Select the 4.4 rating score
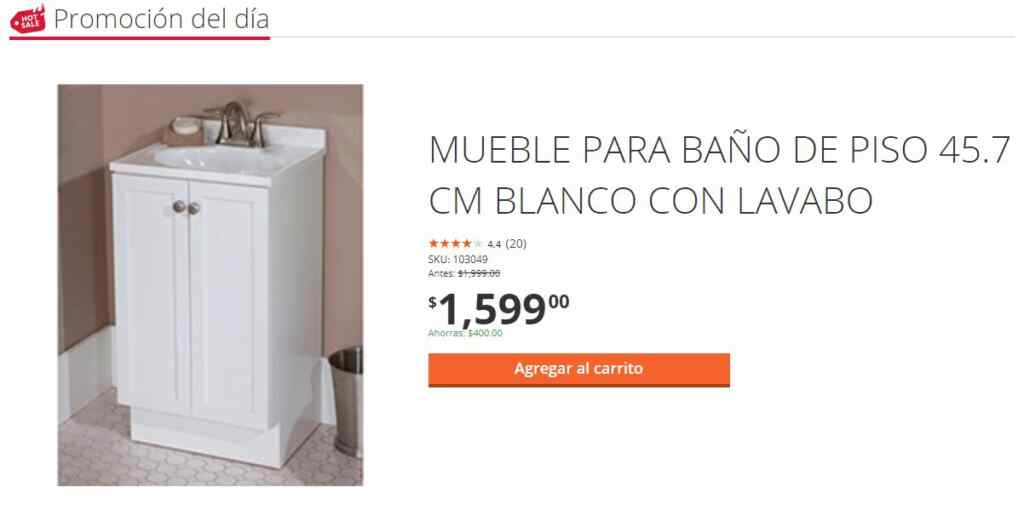 point(494,244)
